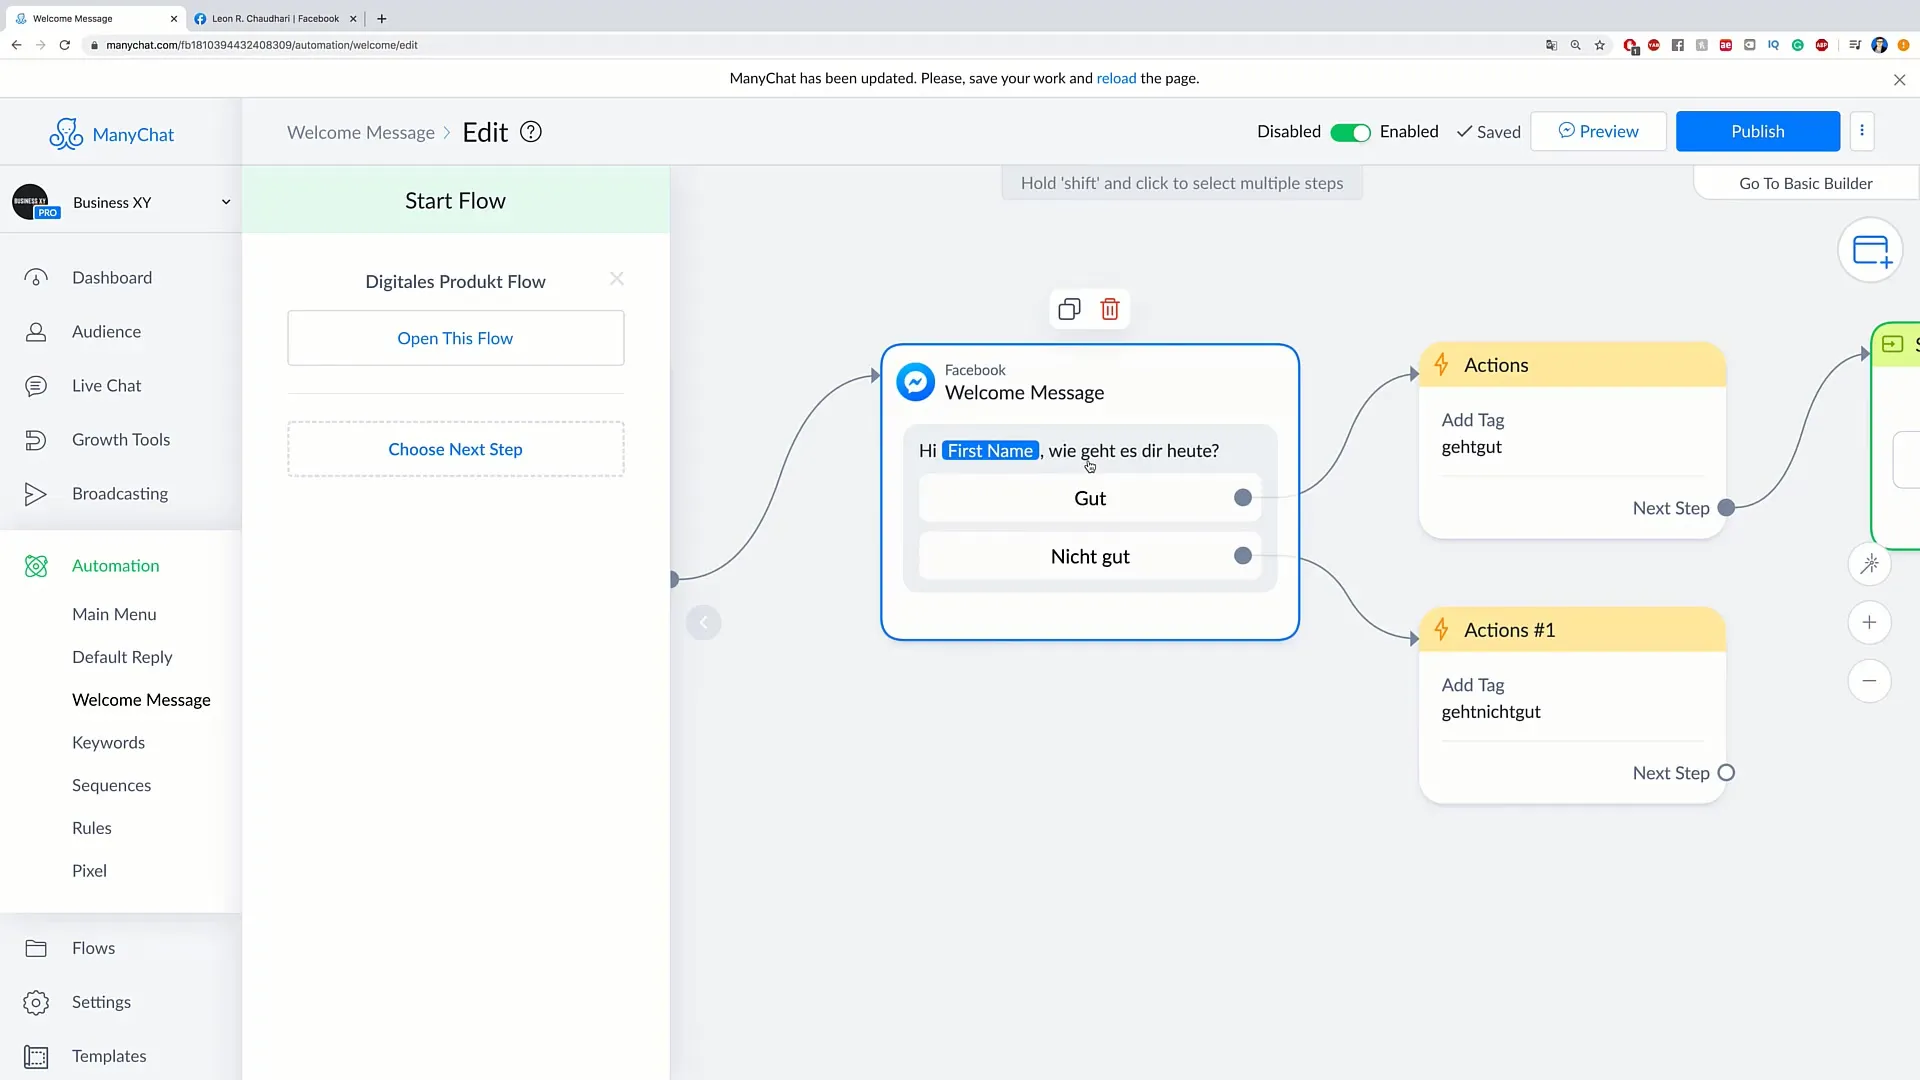Image resolution: width=1920 pixels, height=1080 pixels.
Task: Toggle the Disabled/Enabled flow switch
Action: click(x=1353, y=132)
